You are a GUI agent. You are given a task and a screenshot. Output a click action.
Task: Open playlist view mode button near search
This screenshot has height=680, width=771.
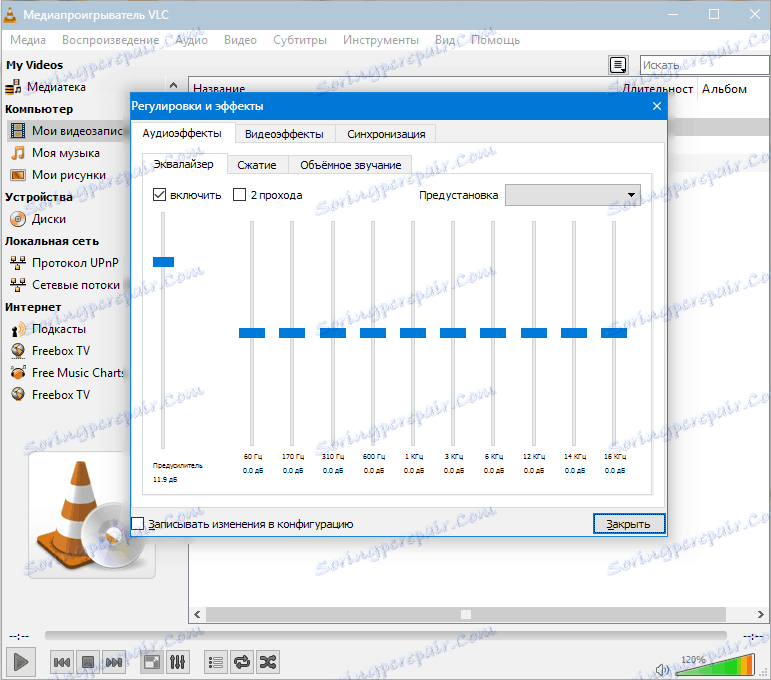coord(619,65)
